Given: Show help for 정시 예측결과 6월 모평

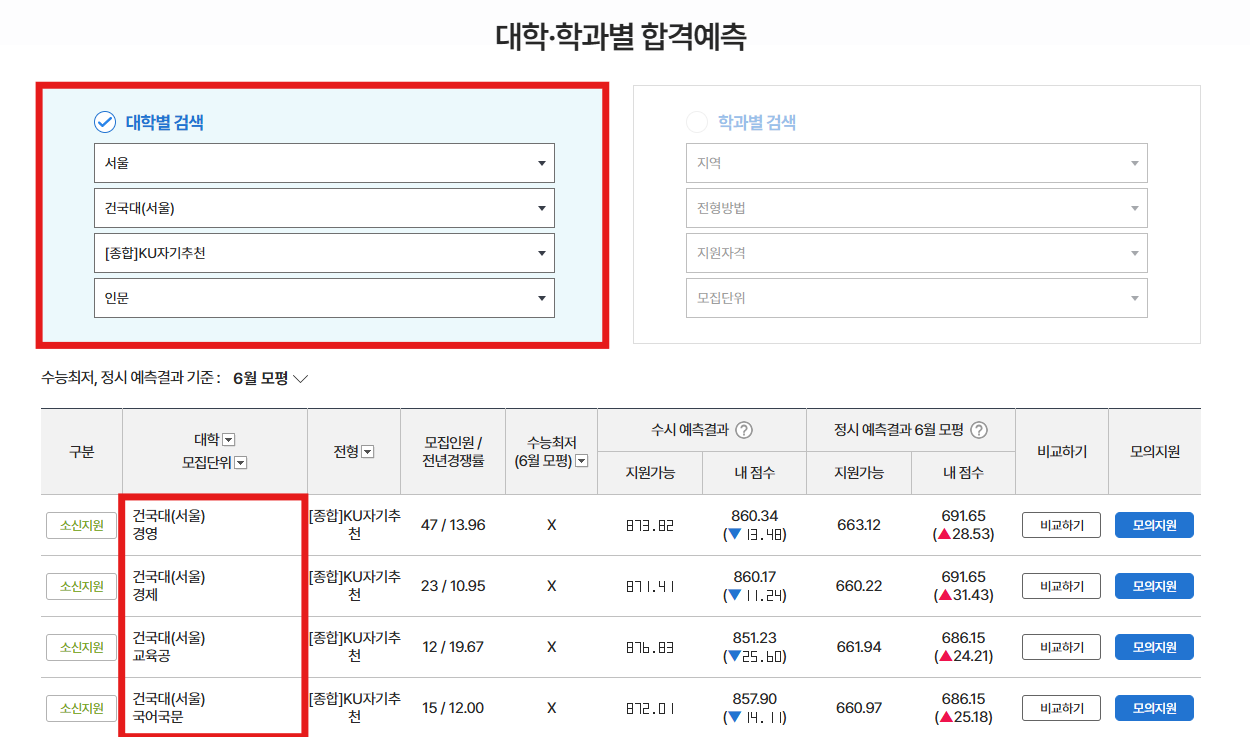Looking at the screenshot, I should (x=979, y=430).
